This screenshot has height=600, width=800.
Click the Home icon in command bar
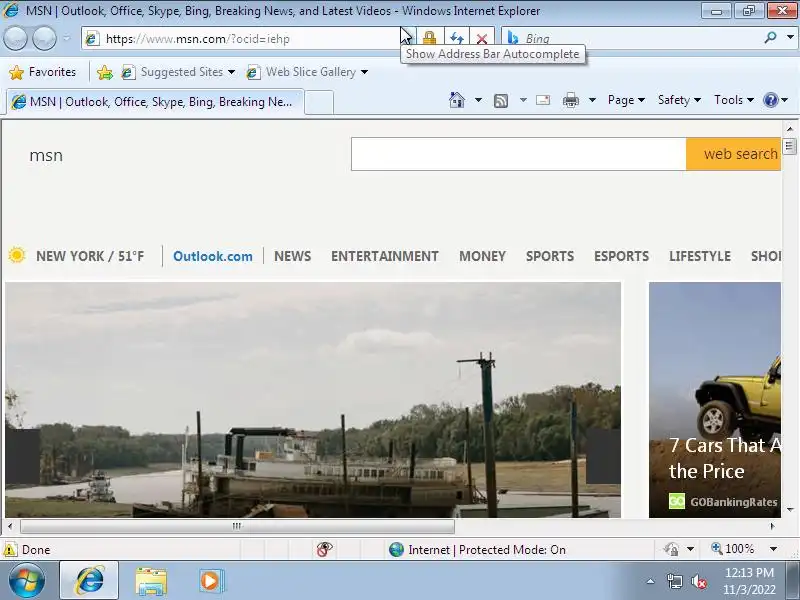[457, 100]
